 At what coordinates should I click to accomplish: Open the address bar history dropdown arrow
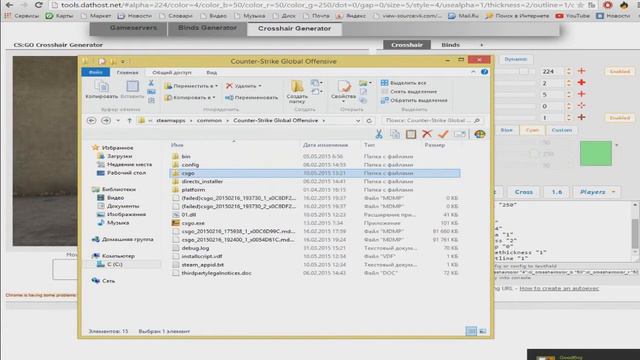pos(358,121)
